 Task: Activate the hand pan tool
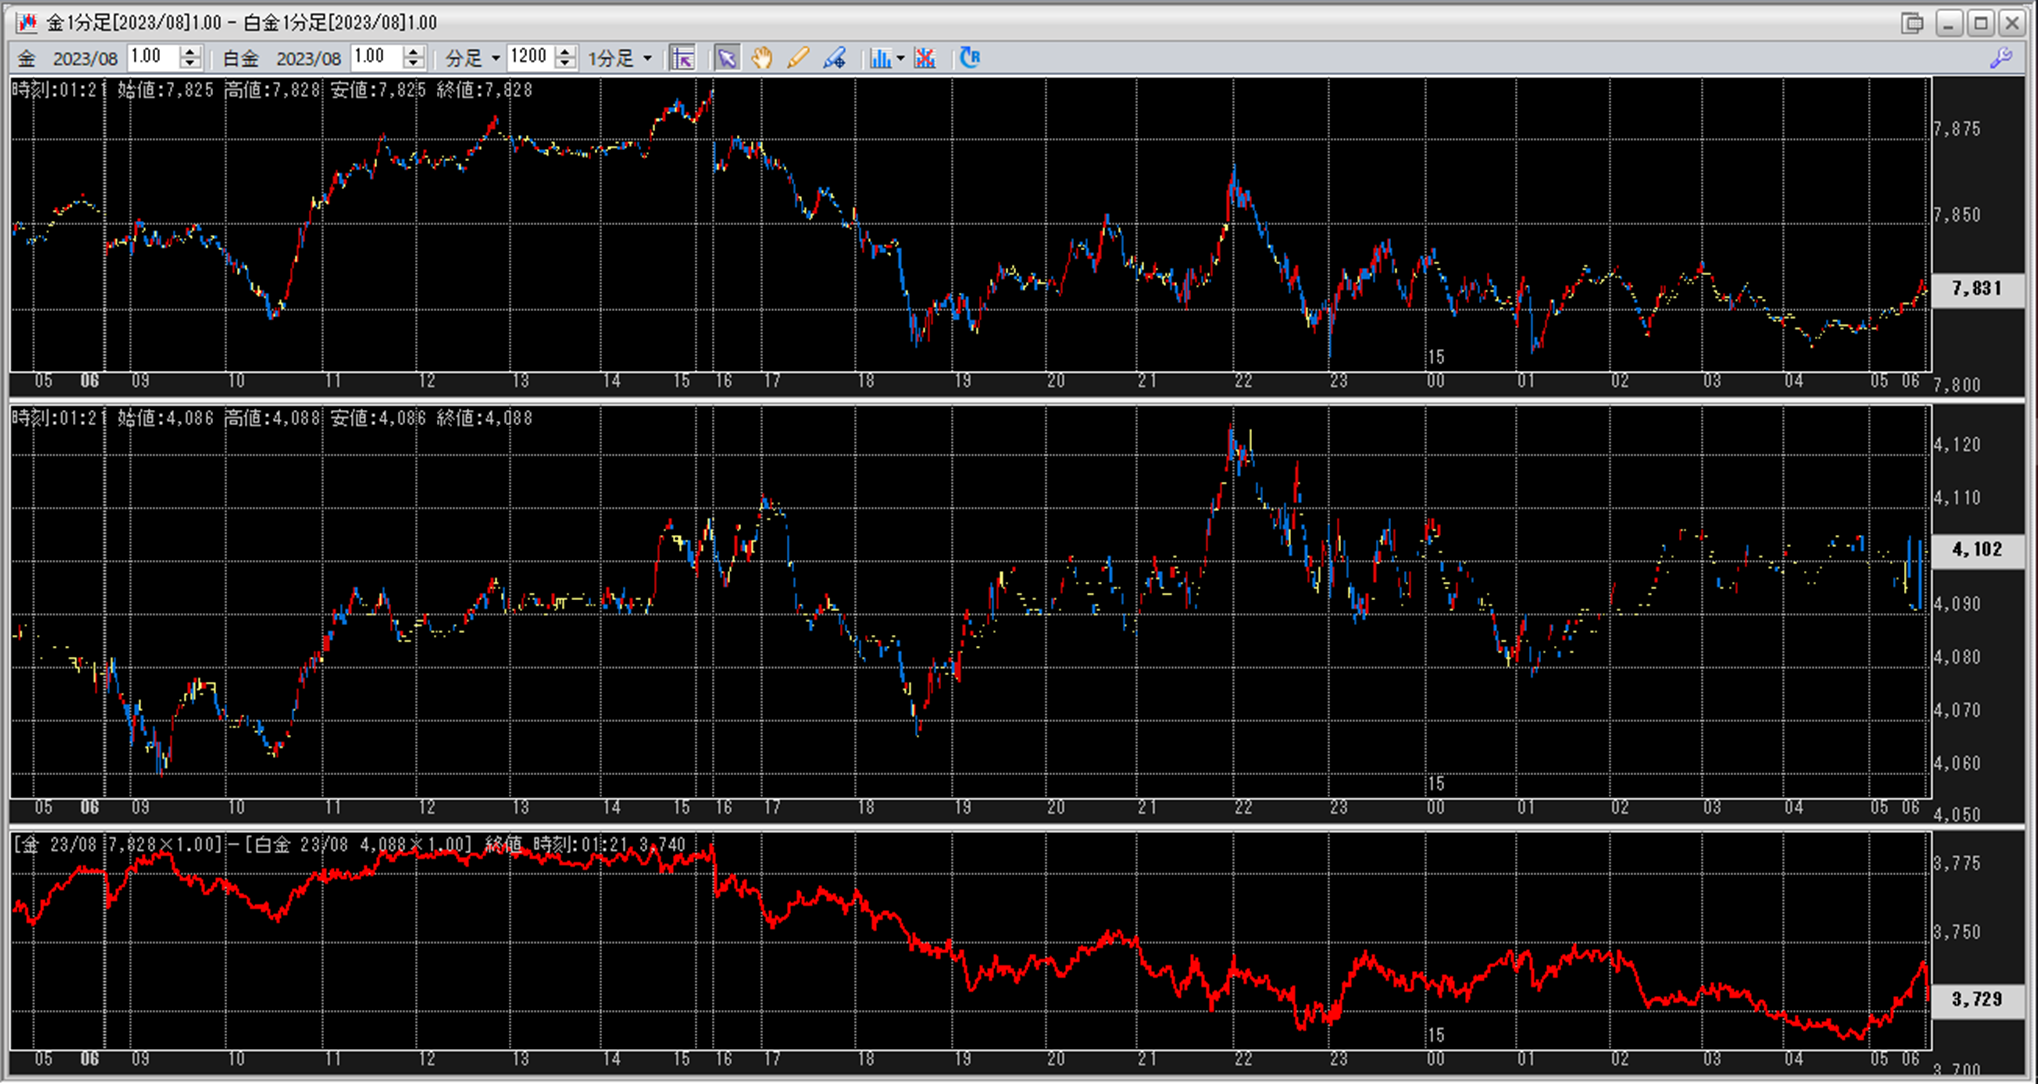[x=762, y=58]
